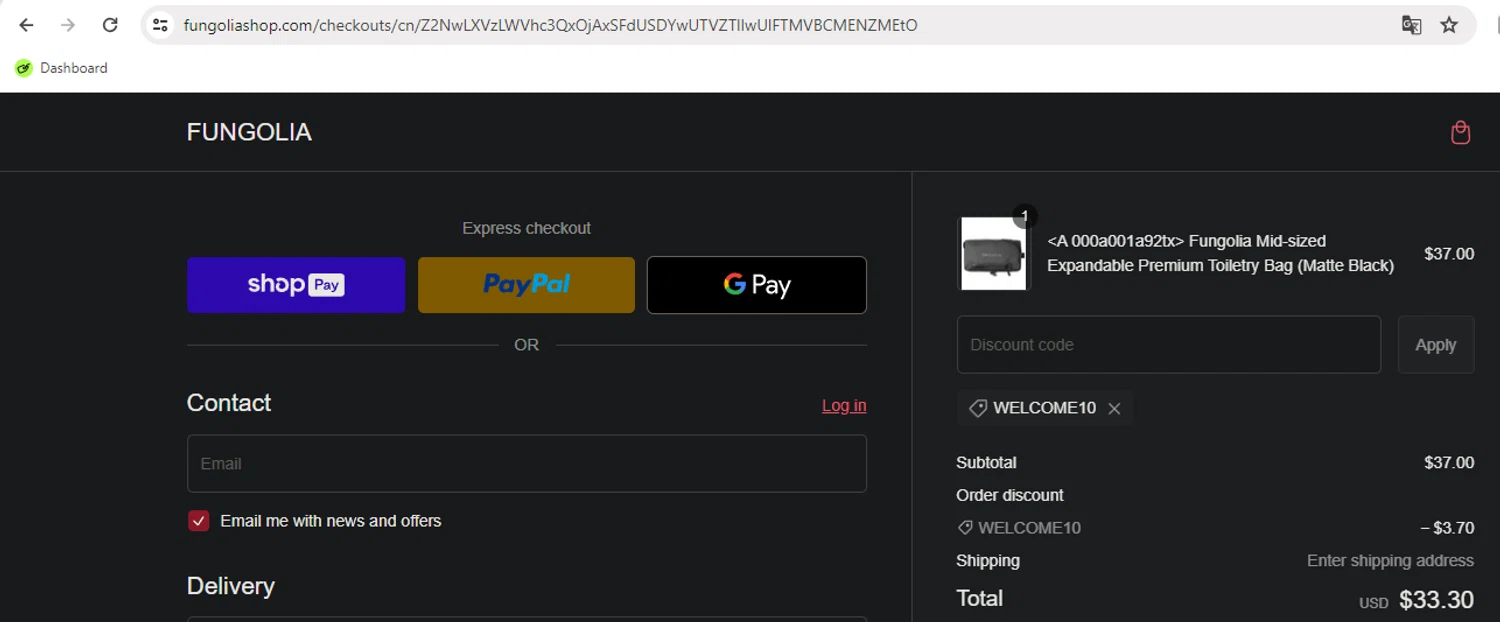Click the Subtotal value $37.00
Viewport: 1500px width, 622px height.
point(1449,463)
